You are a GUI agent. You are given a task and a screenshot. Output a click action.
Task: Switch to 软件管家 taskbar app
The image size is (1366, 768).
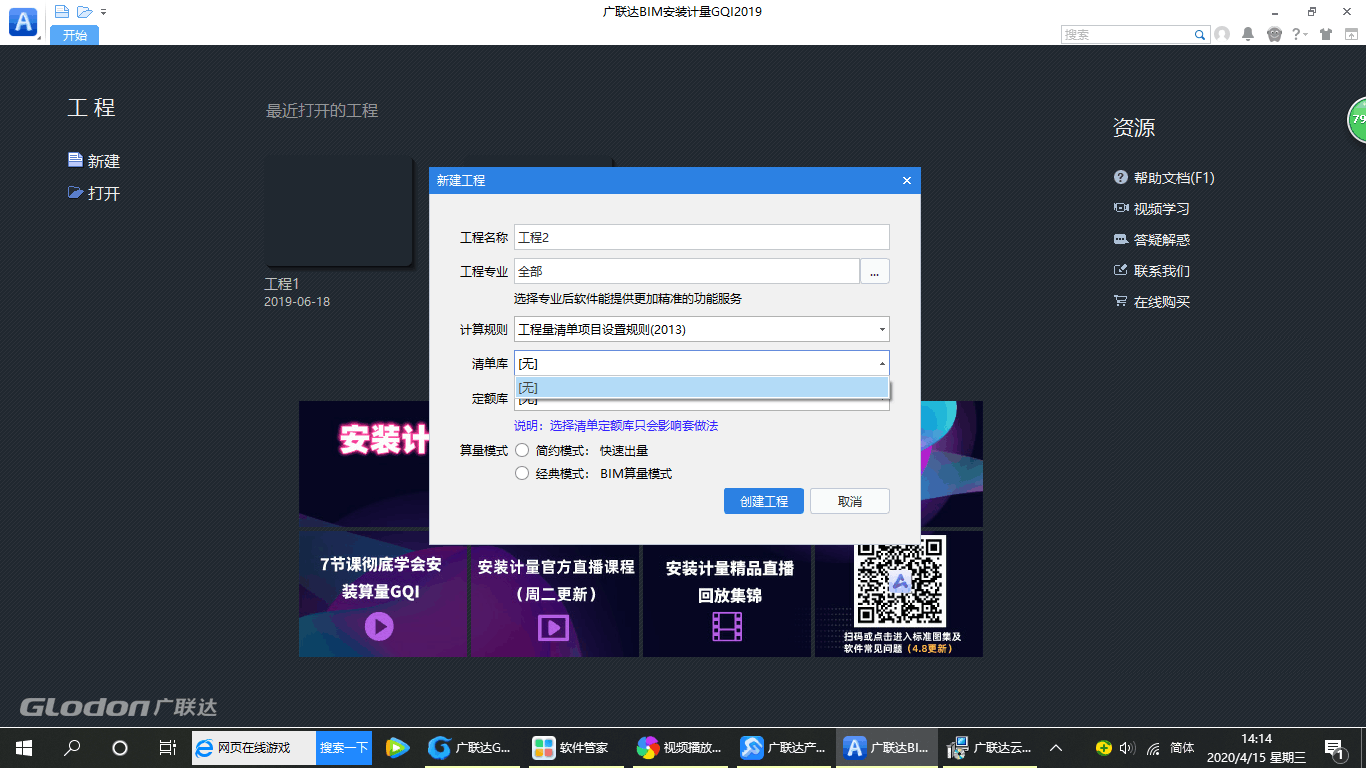[574, 747]
